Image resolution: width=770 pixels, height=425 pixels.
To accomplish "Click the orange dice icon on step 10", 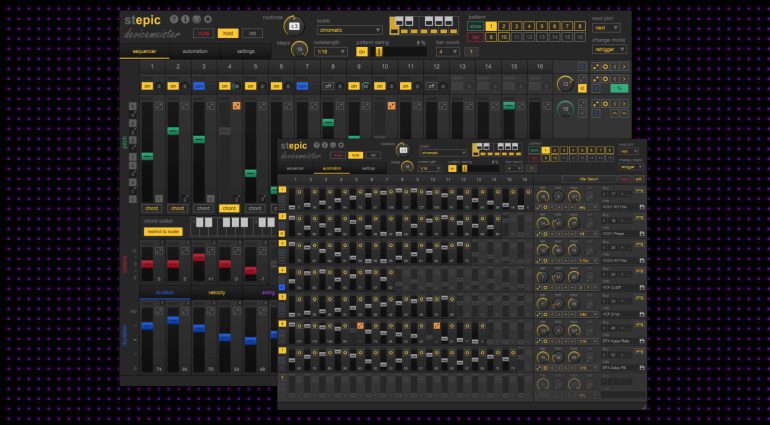I will coord(391,106).
